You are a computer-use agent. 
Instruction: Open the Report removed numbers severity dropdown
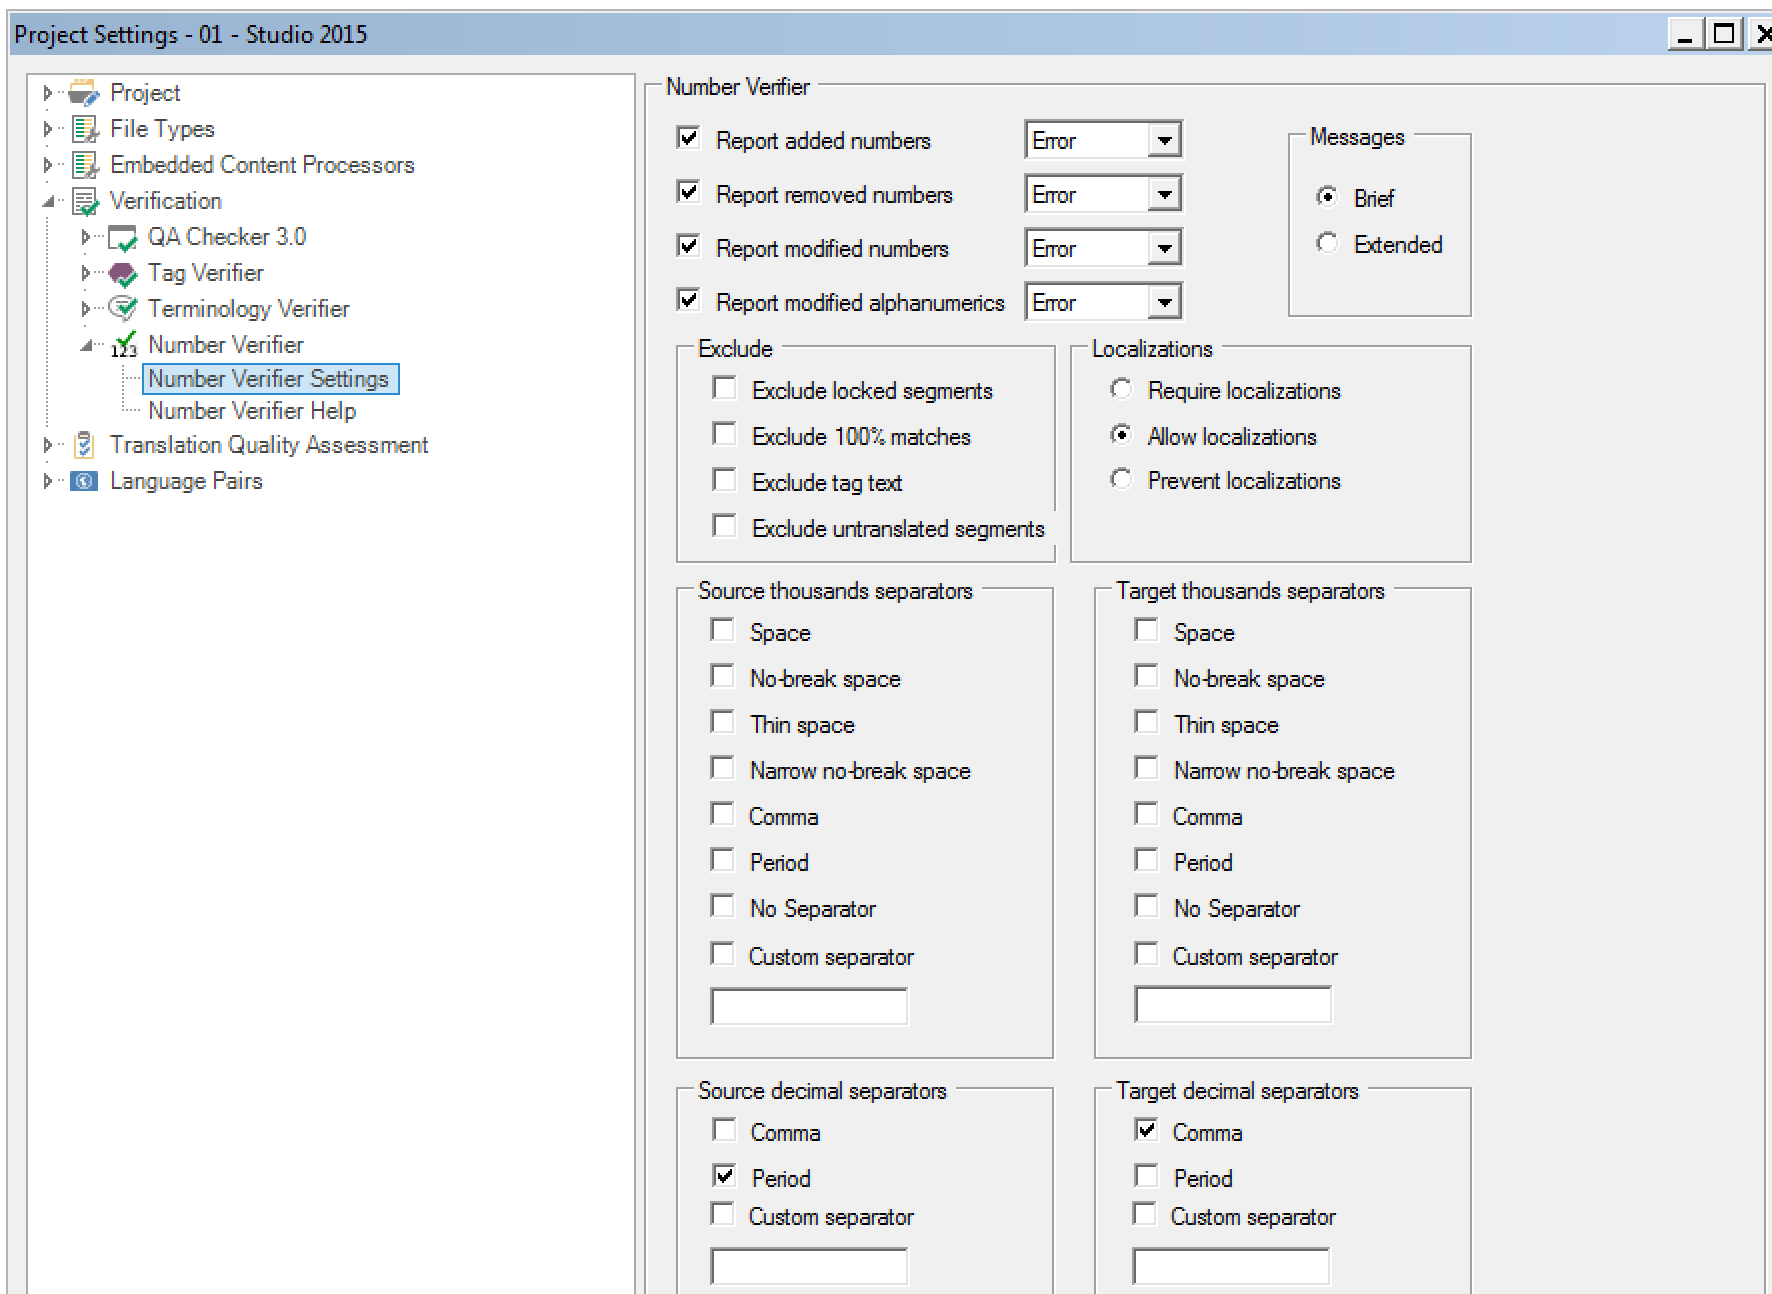[1164, 194]
